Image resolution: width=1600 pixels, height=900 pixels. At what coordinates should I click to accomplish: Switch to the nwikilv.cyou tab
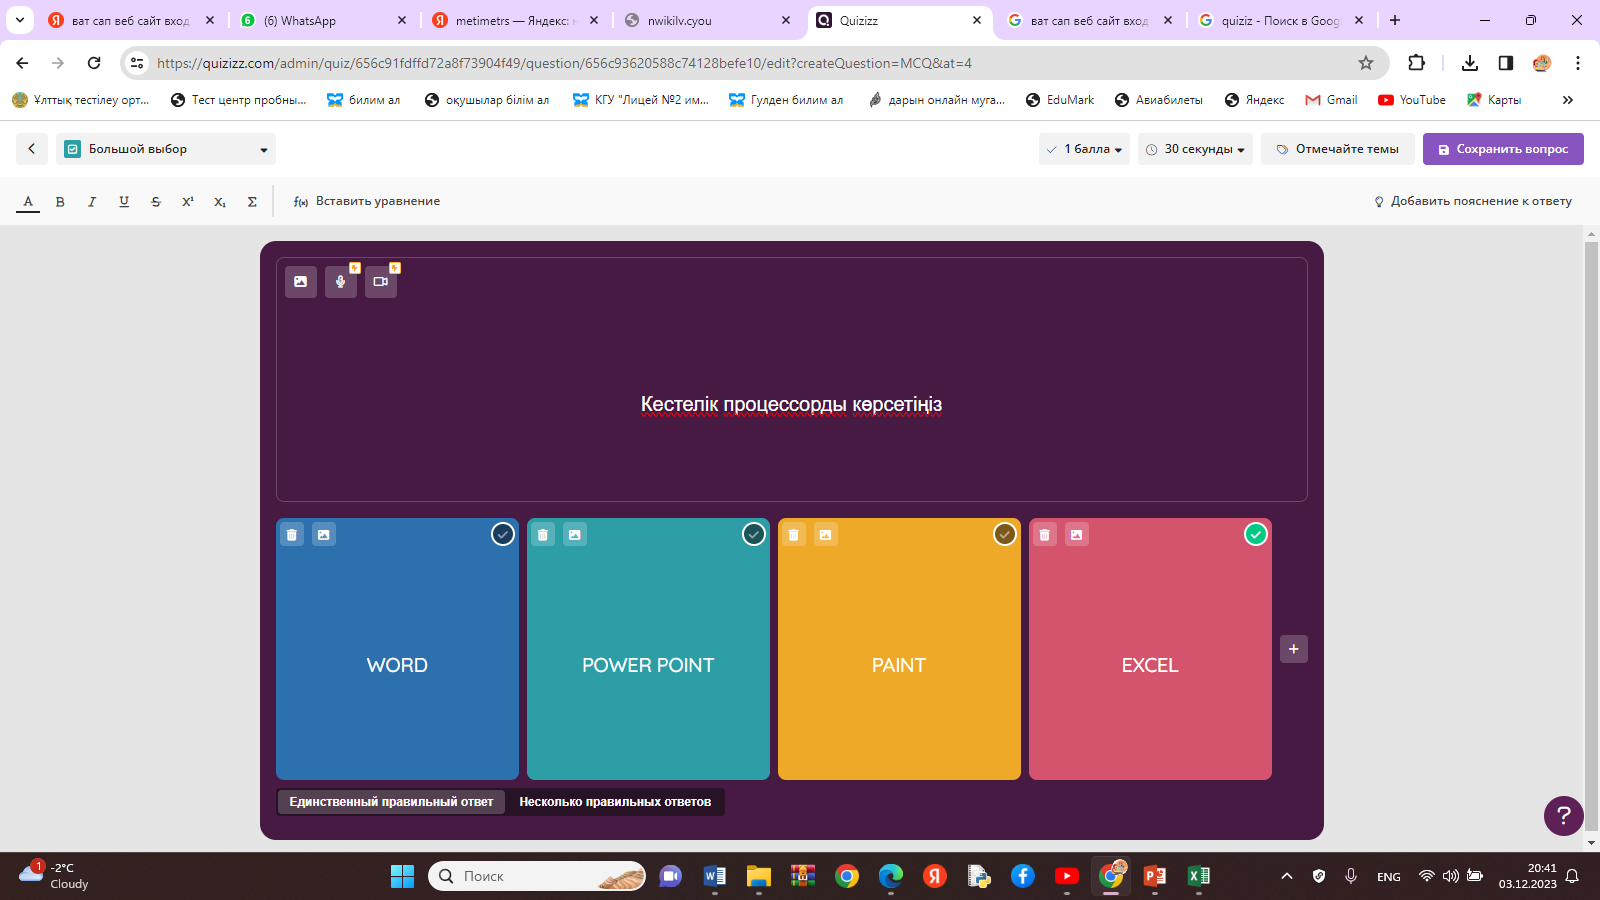pyautogui.click(x=708, y=20)
